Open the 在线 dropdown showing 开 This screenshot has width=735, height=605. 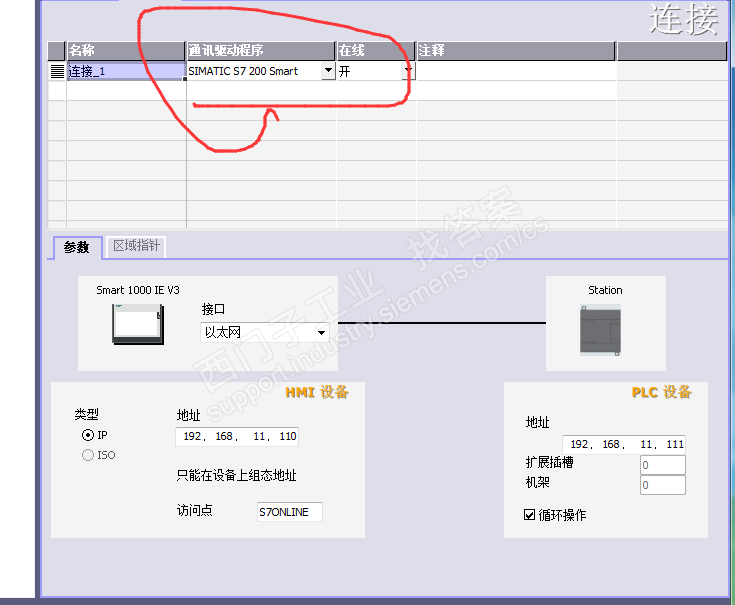[x=409, y=71]
